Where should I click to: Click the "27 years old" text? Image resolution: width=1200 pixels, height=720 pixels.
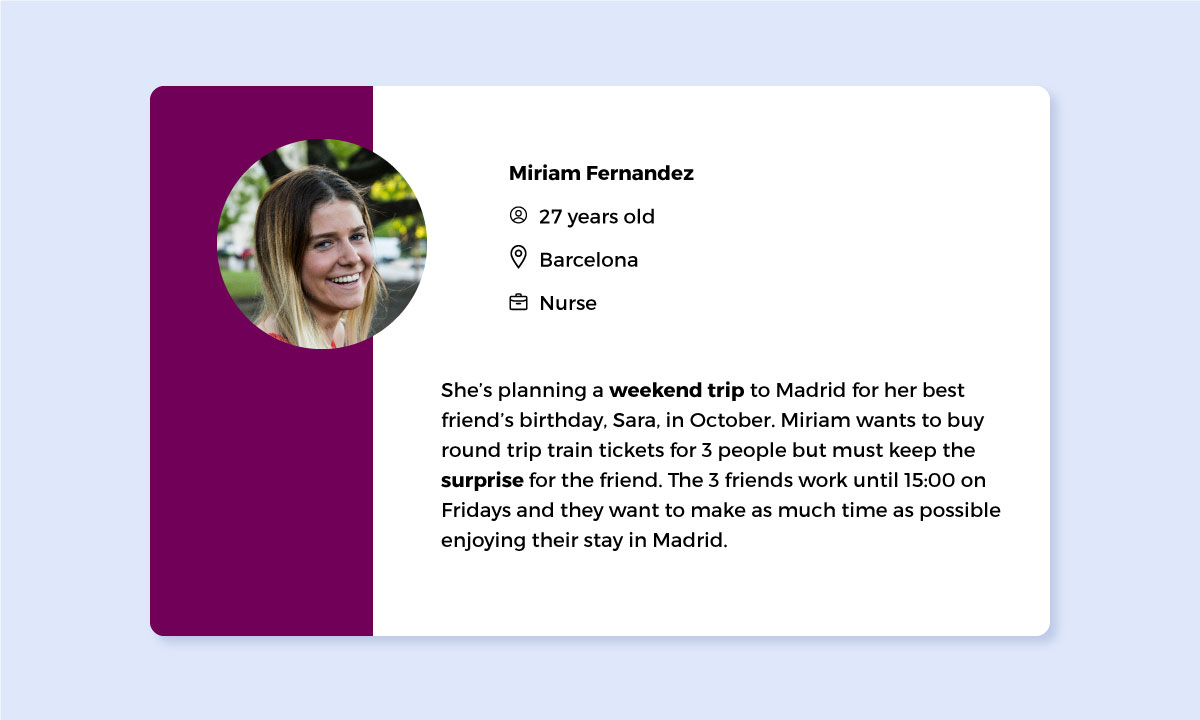click(x=597, y=217)
